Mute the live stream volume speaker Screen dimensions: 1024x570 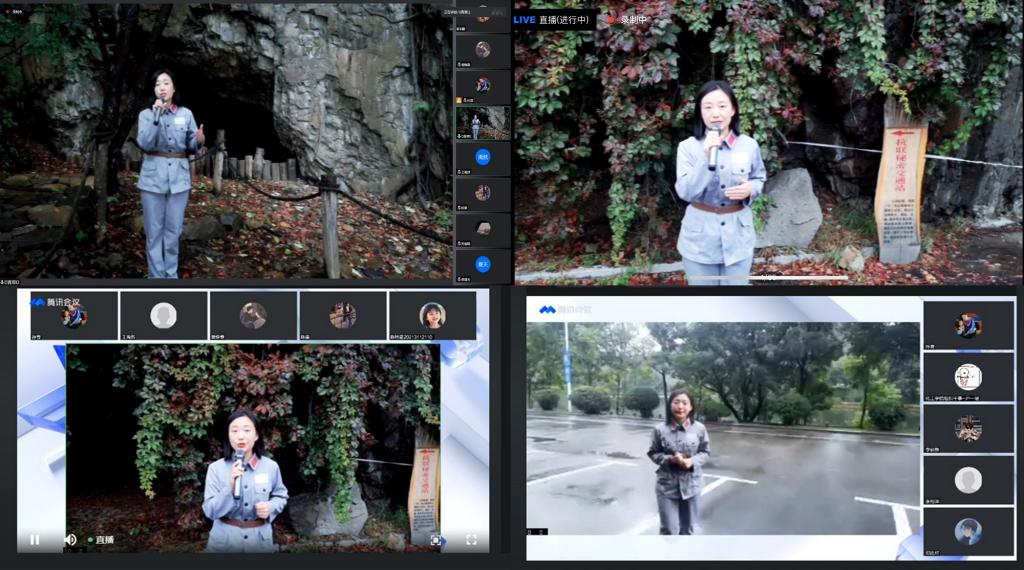tap(70, 539)
